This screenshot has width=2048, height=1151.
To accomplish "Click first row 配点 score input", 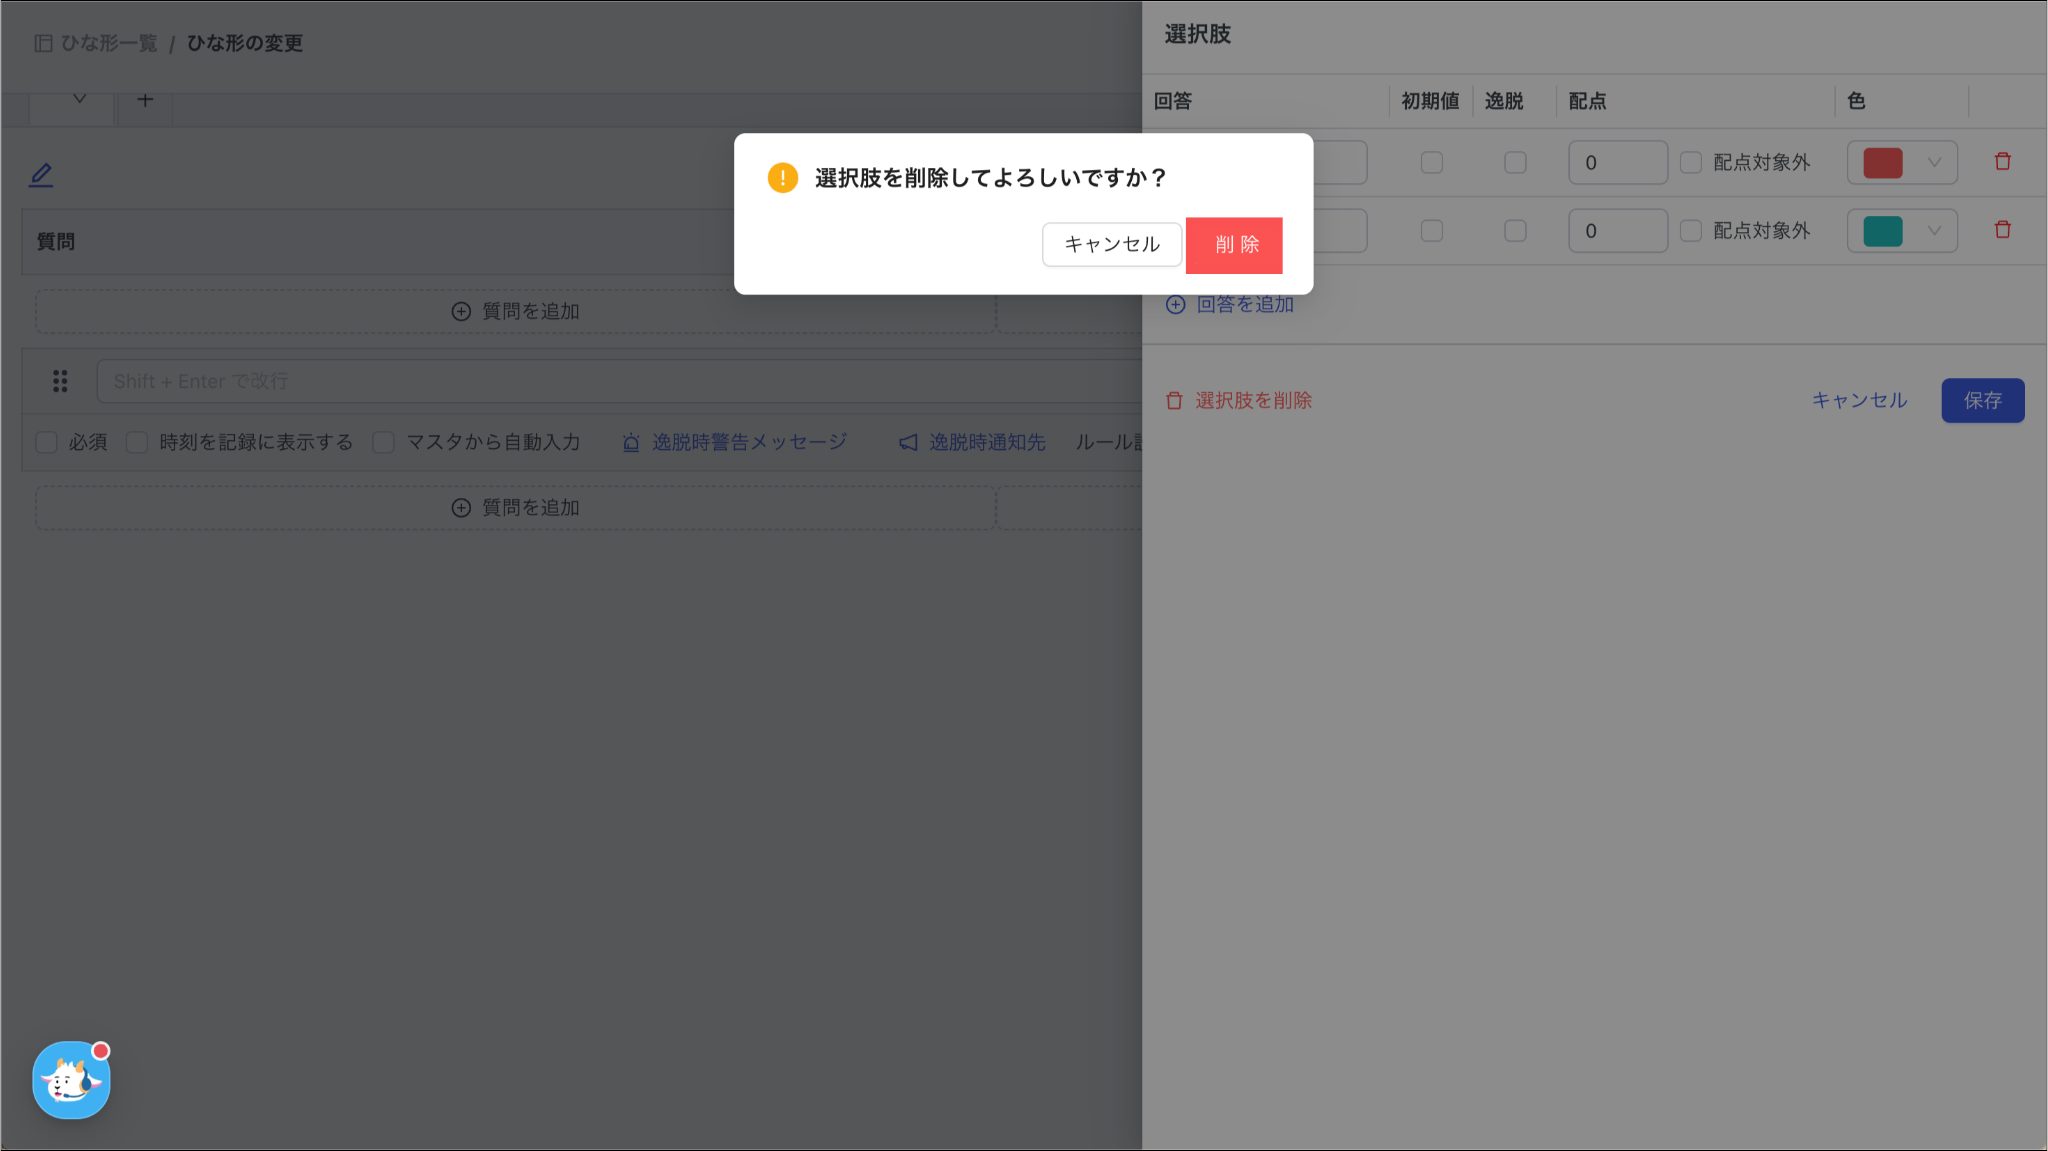I will click(1617, 163).
